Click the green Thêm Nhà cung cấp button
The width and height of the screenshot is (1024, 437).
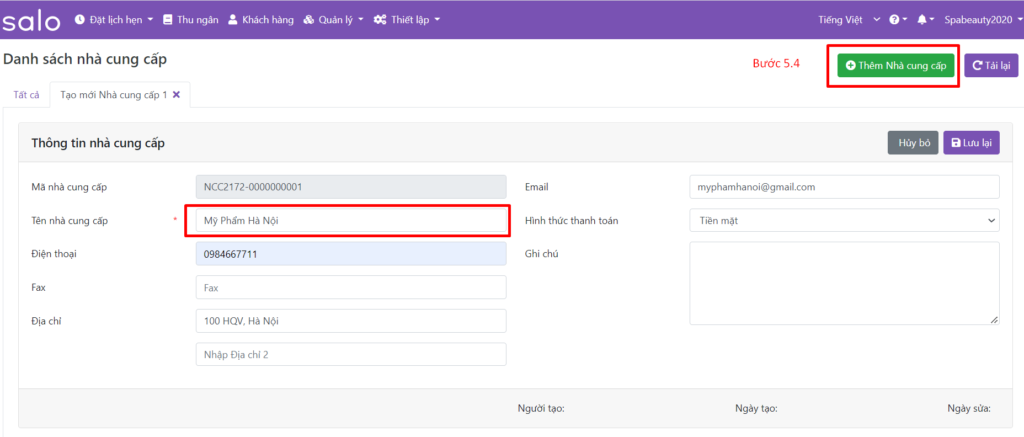coord(895,65)
